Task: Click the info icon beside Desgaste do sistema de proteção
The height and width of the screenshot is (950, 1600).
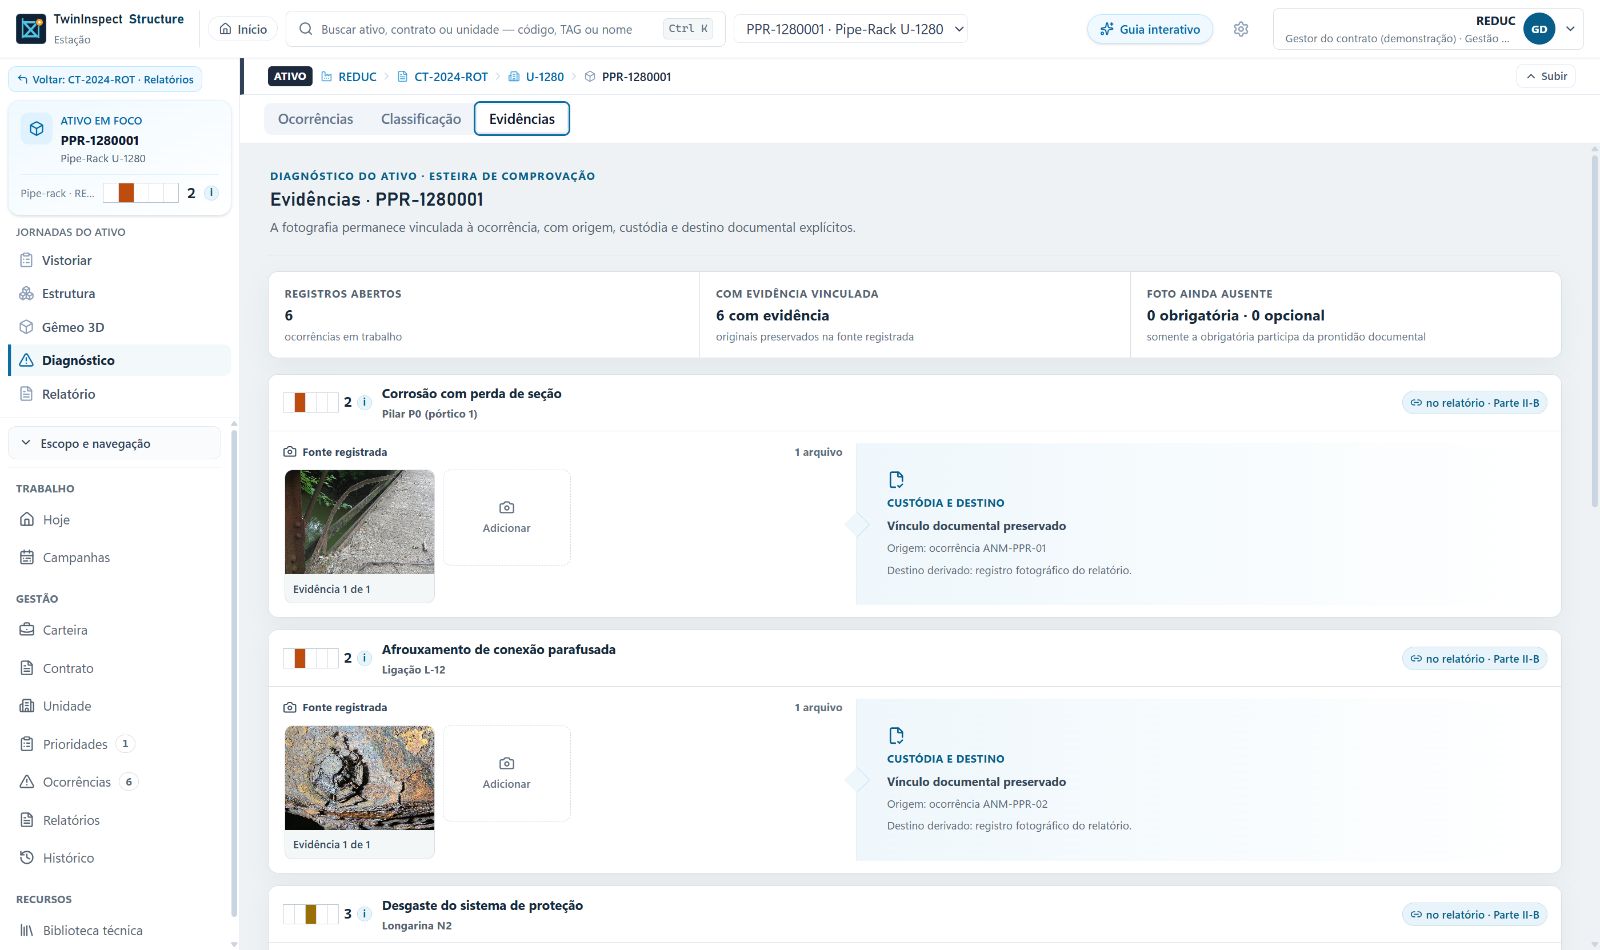Action: 365,914
